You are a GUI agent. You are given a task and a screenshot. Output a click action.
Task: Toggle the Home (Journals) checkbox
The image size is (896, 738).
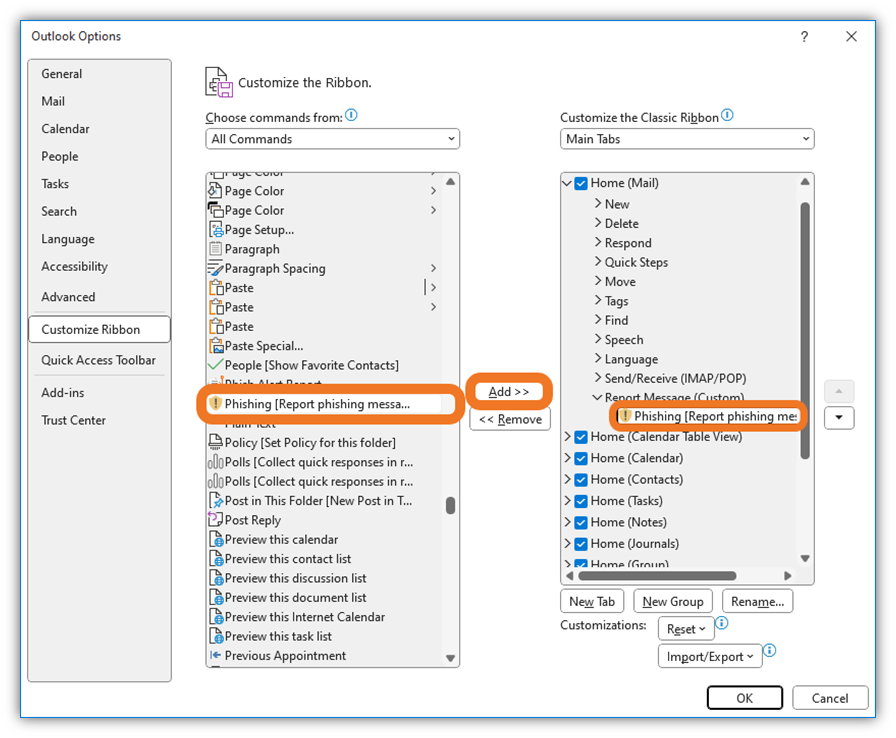click(x=581, y=544)
